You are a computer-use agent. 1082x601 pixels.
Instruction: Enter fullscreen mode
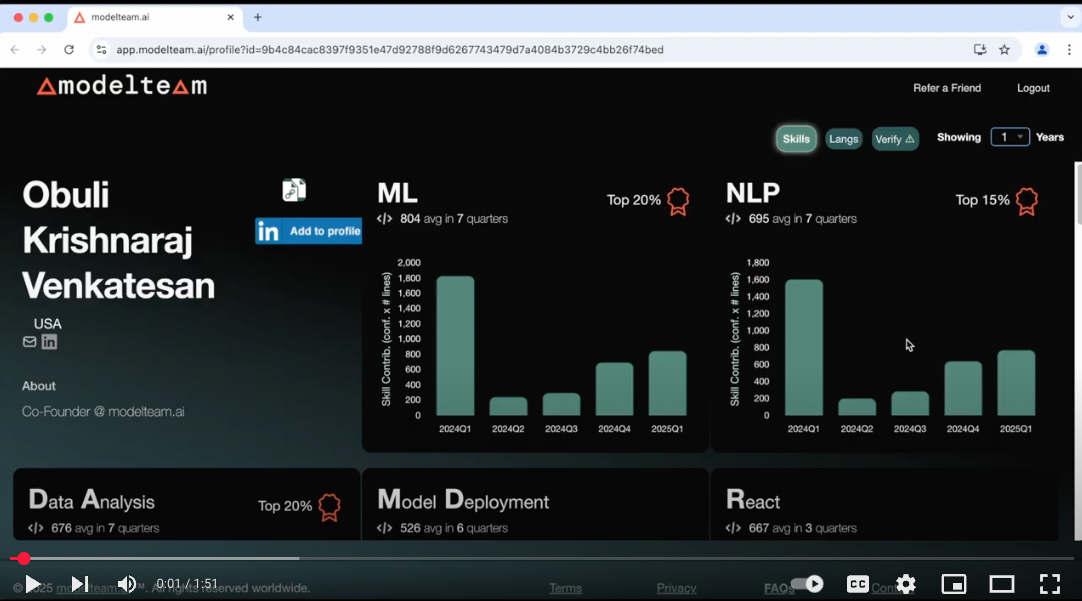(1050, 584)
